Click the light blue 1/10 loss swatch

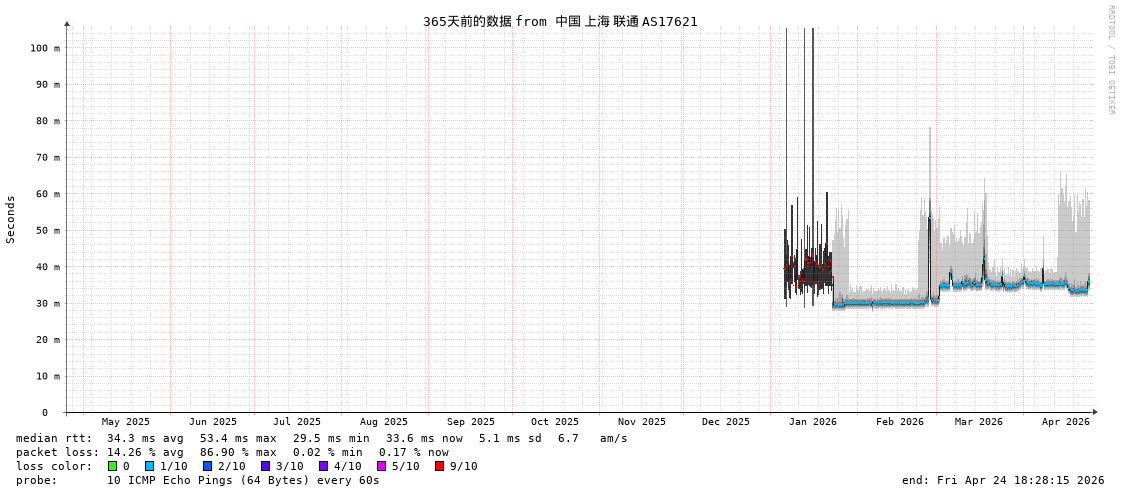coord(149,466)
